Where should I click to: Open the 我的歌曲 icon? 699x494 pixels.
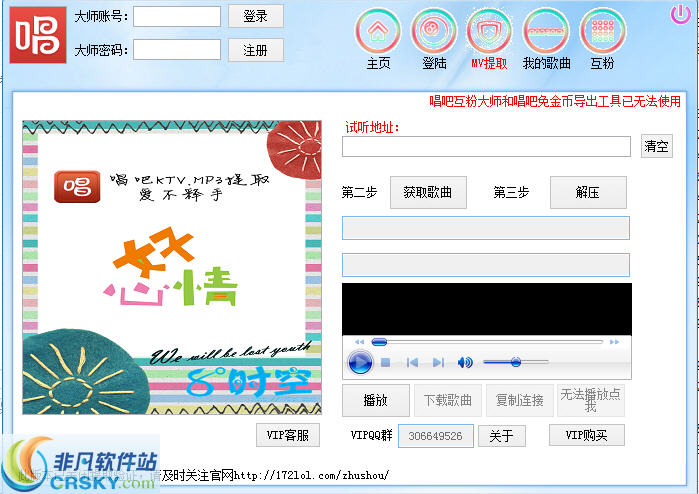point(546,32)
